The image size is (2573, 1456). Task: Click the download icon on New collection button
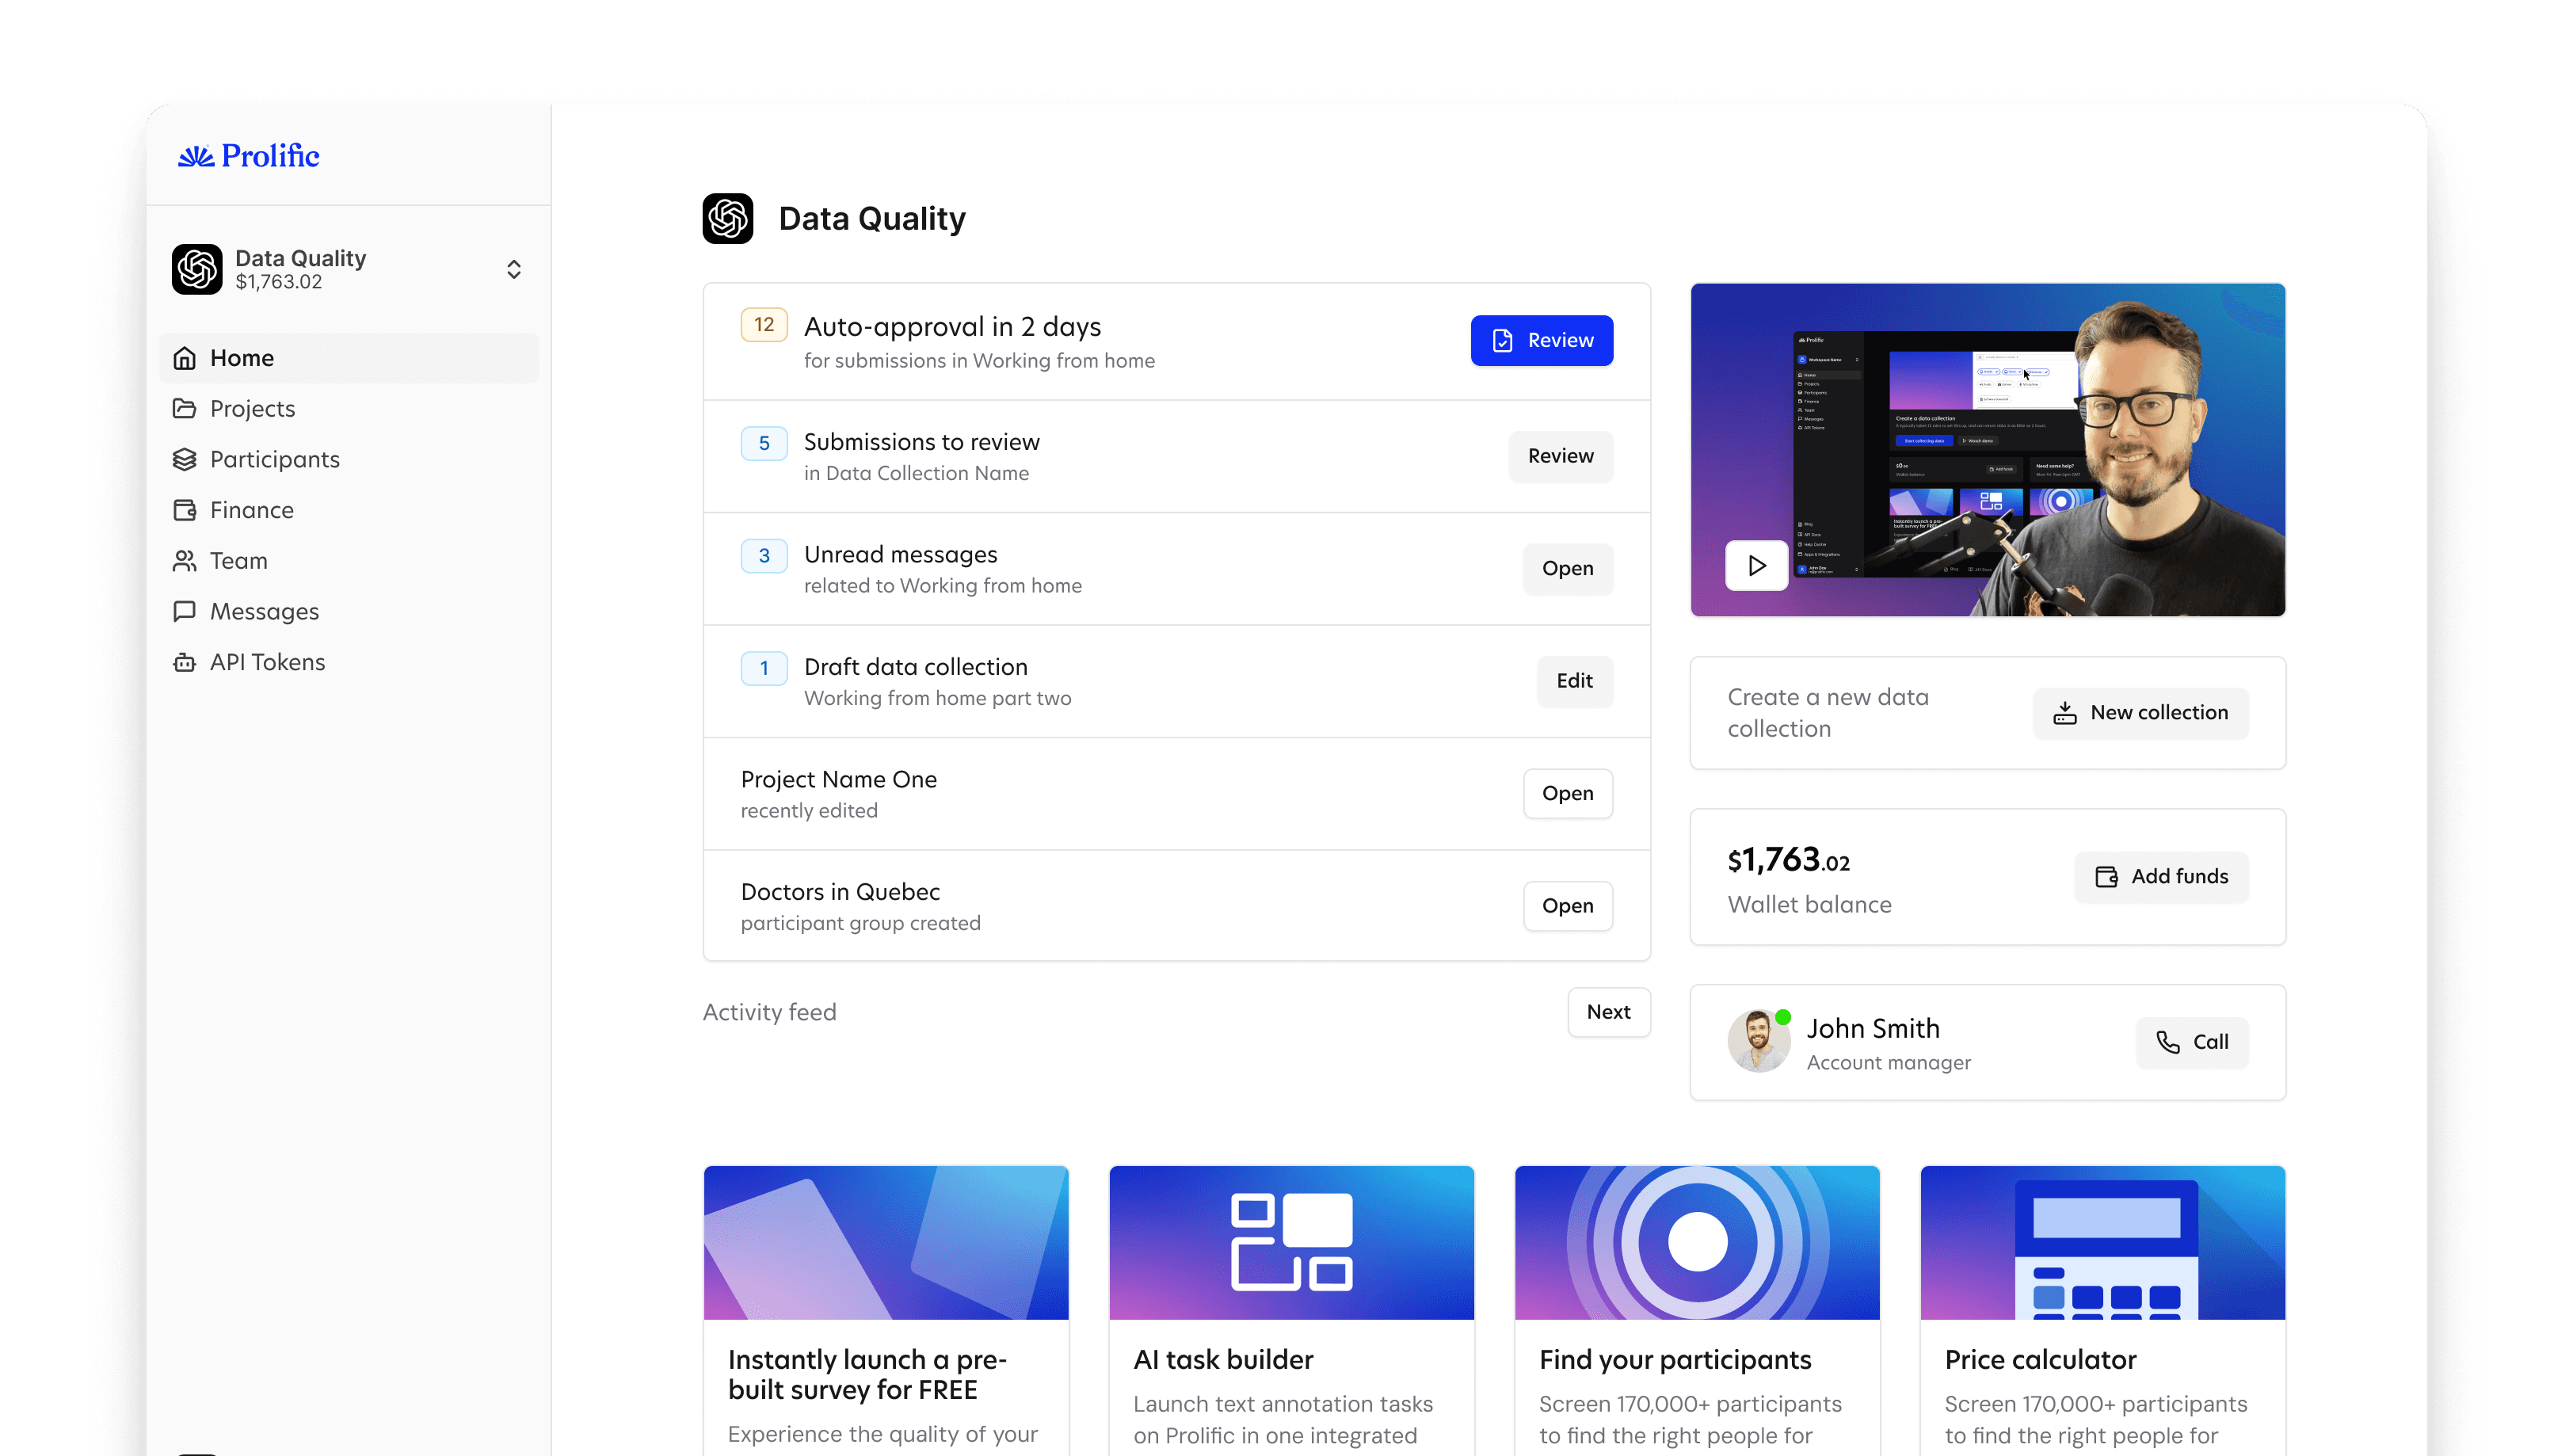[2065, 712]
